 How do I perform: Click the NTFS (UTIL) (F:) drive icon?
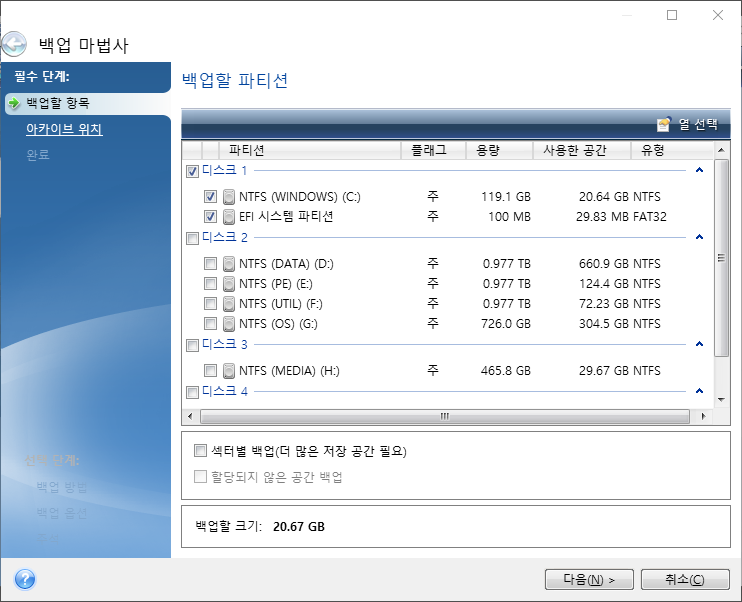coord(229,304)
